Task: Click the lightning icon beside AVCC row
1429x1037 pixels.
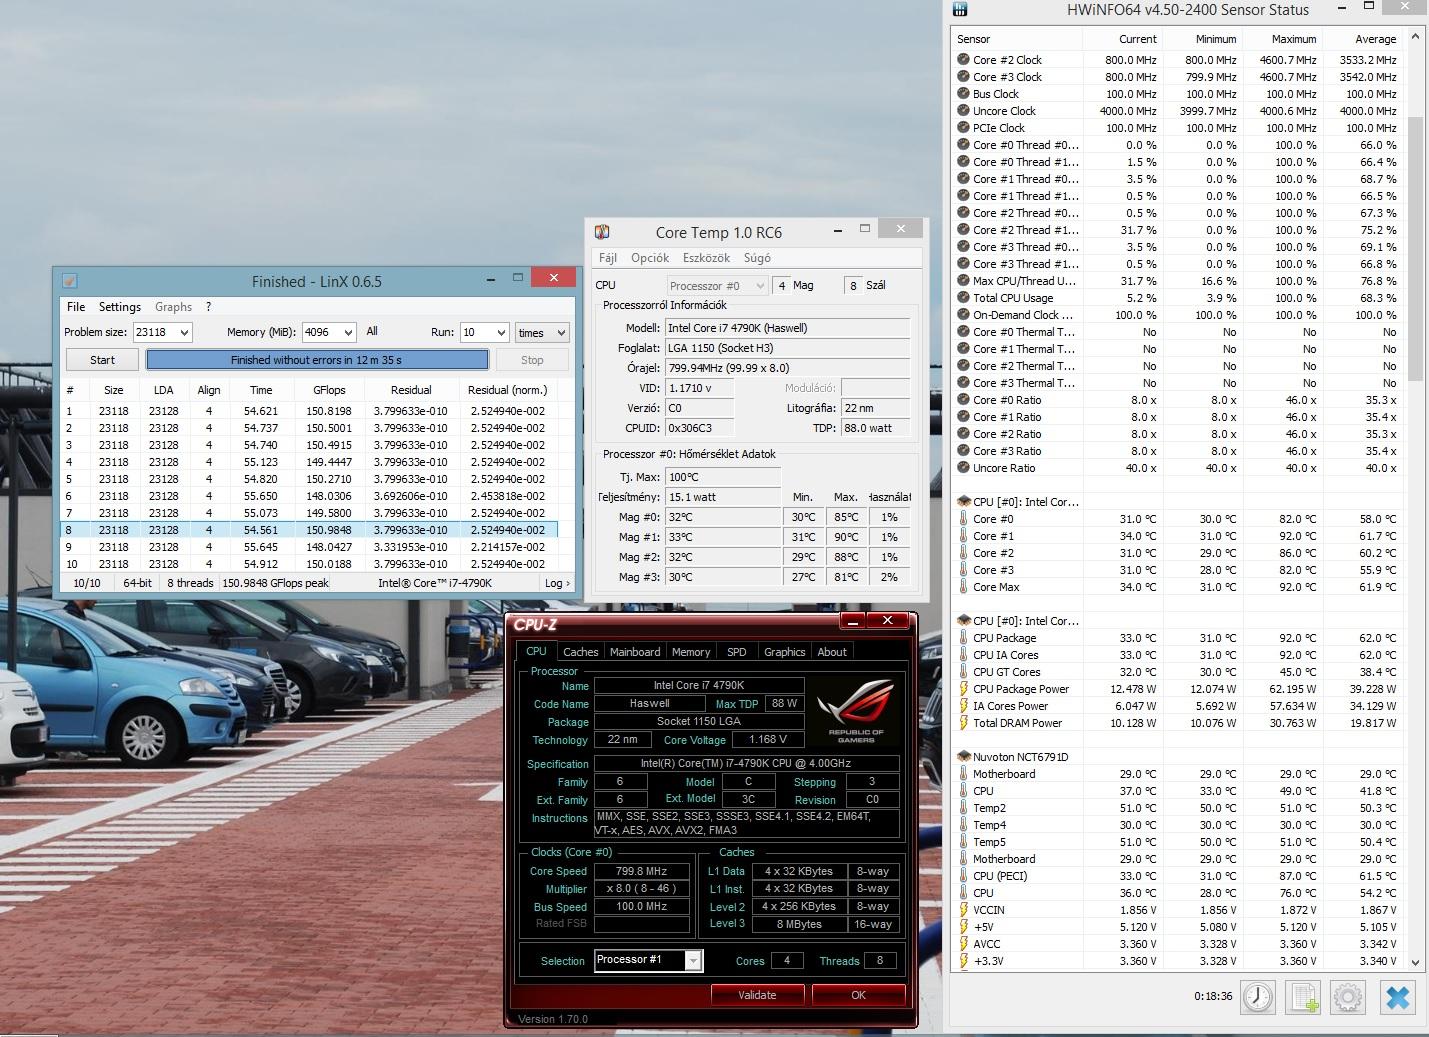Action: coord(964,944)
